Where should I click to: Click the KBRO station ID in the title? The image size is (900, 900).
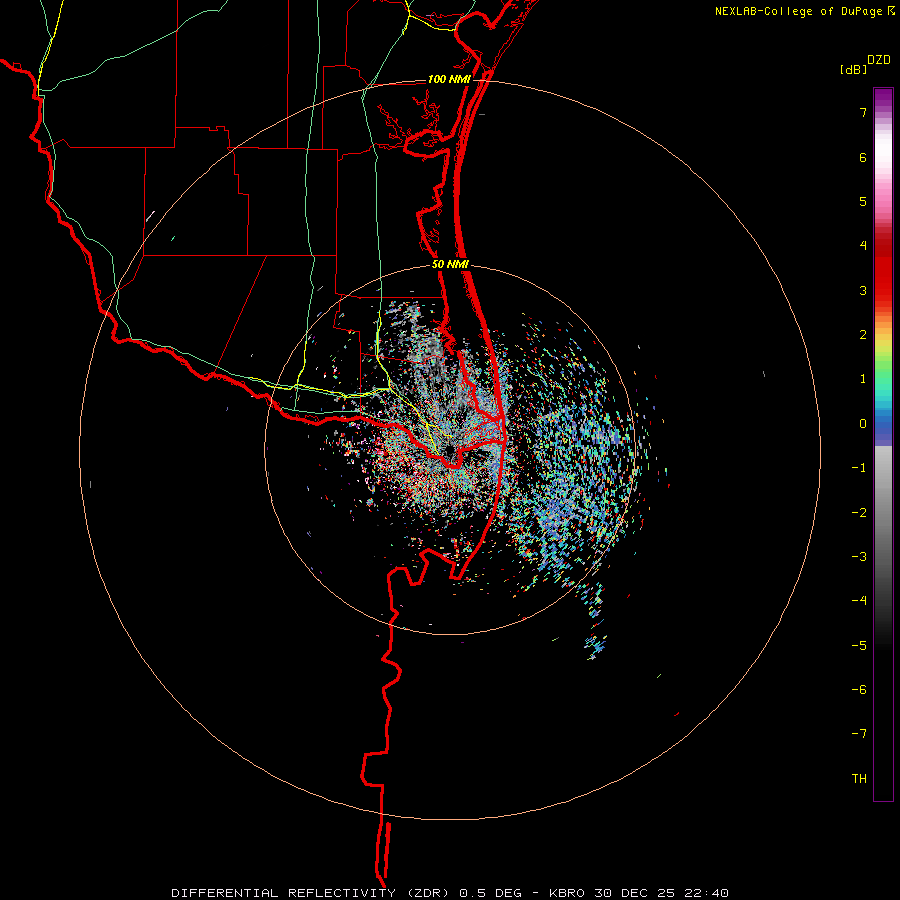coord(567,893)
